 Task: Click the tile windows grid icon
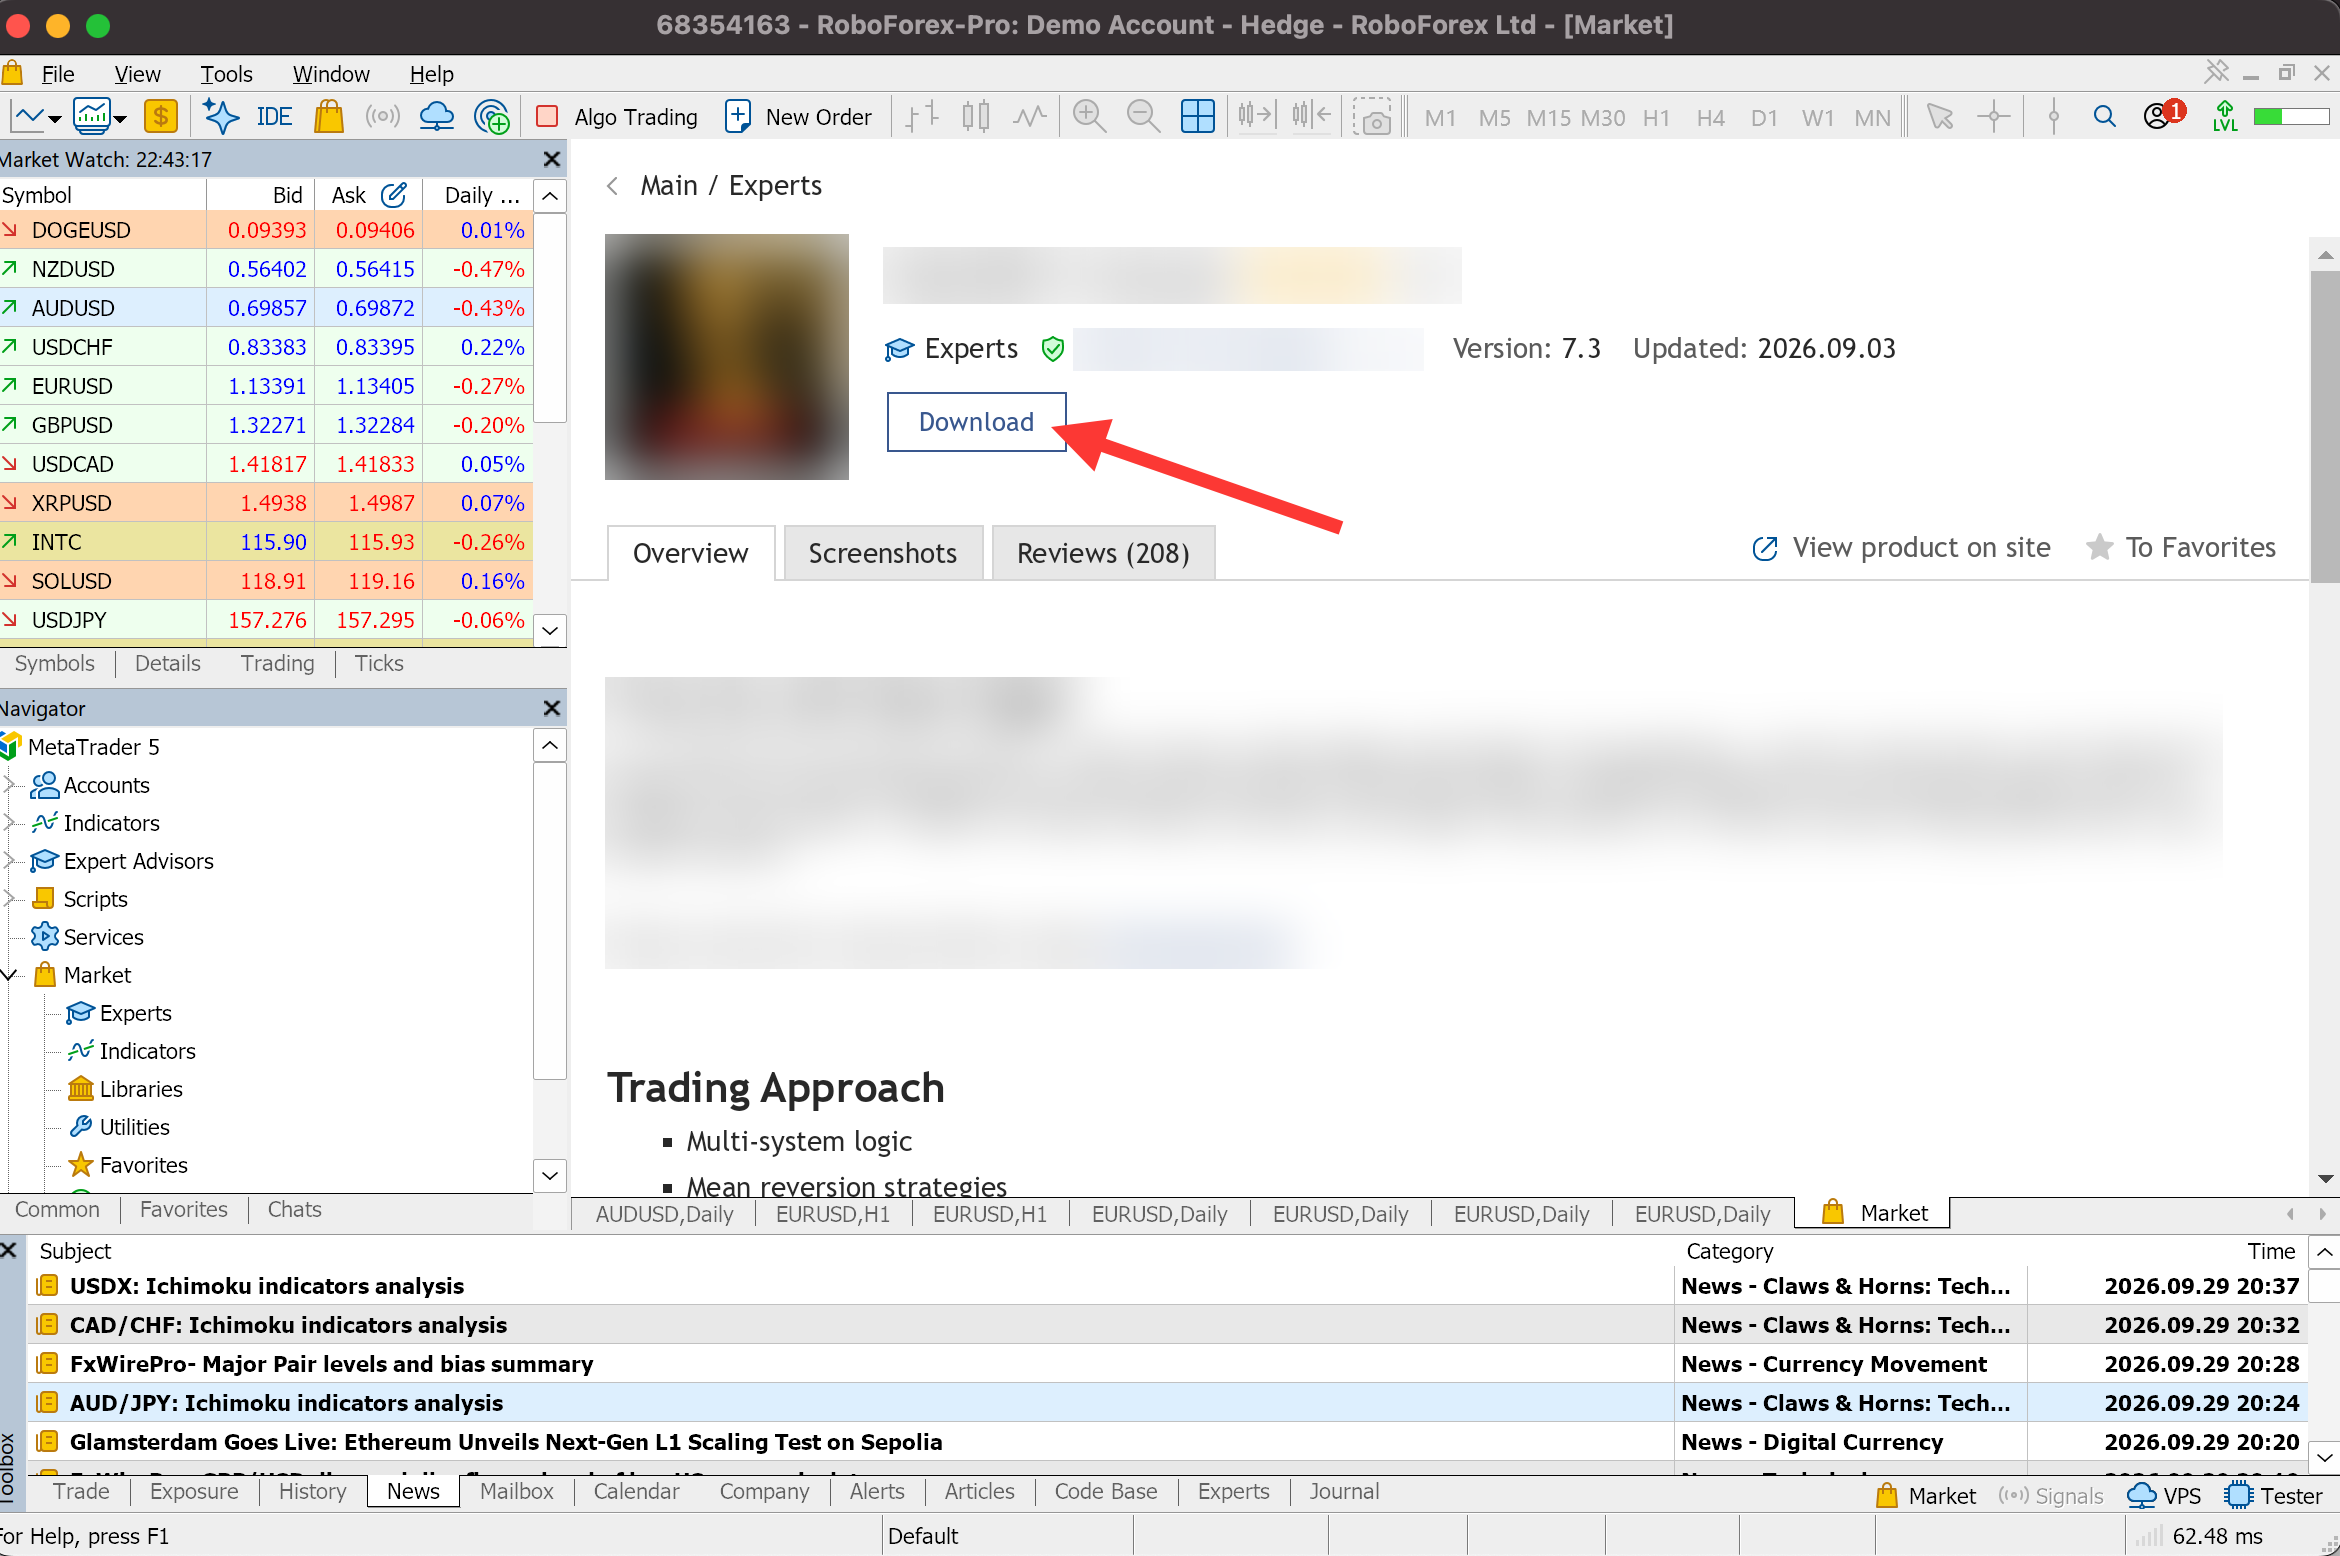(x=1197, y=117)
